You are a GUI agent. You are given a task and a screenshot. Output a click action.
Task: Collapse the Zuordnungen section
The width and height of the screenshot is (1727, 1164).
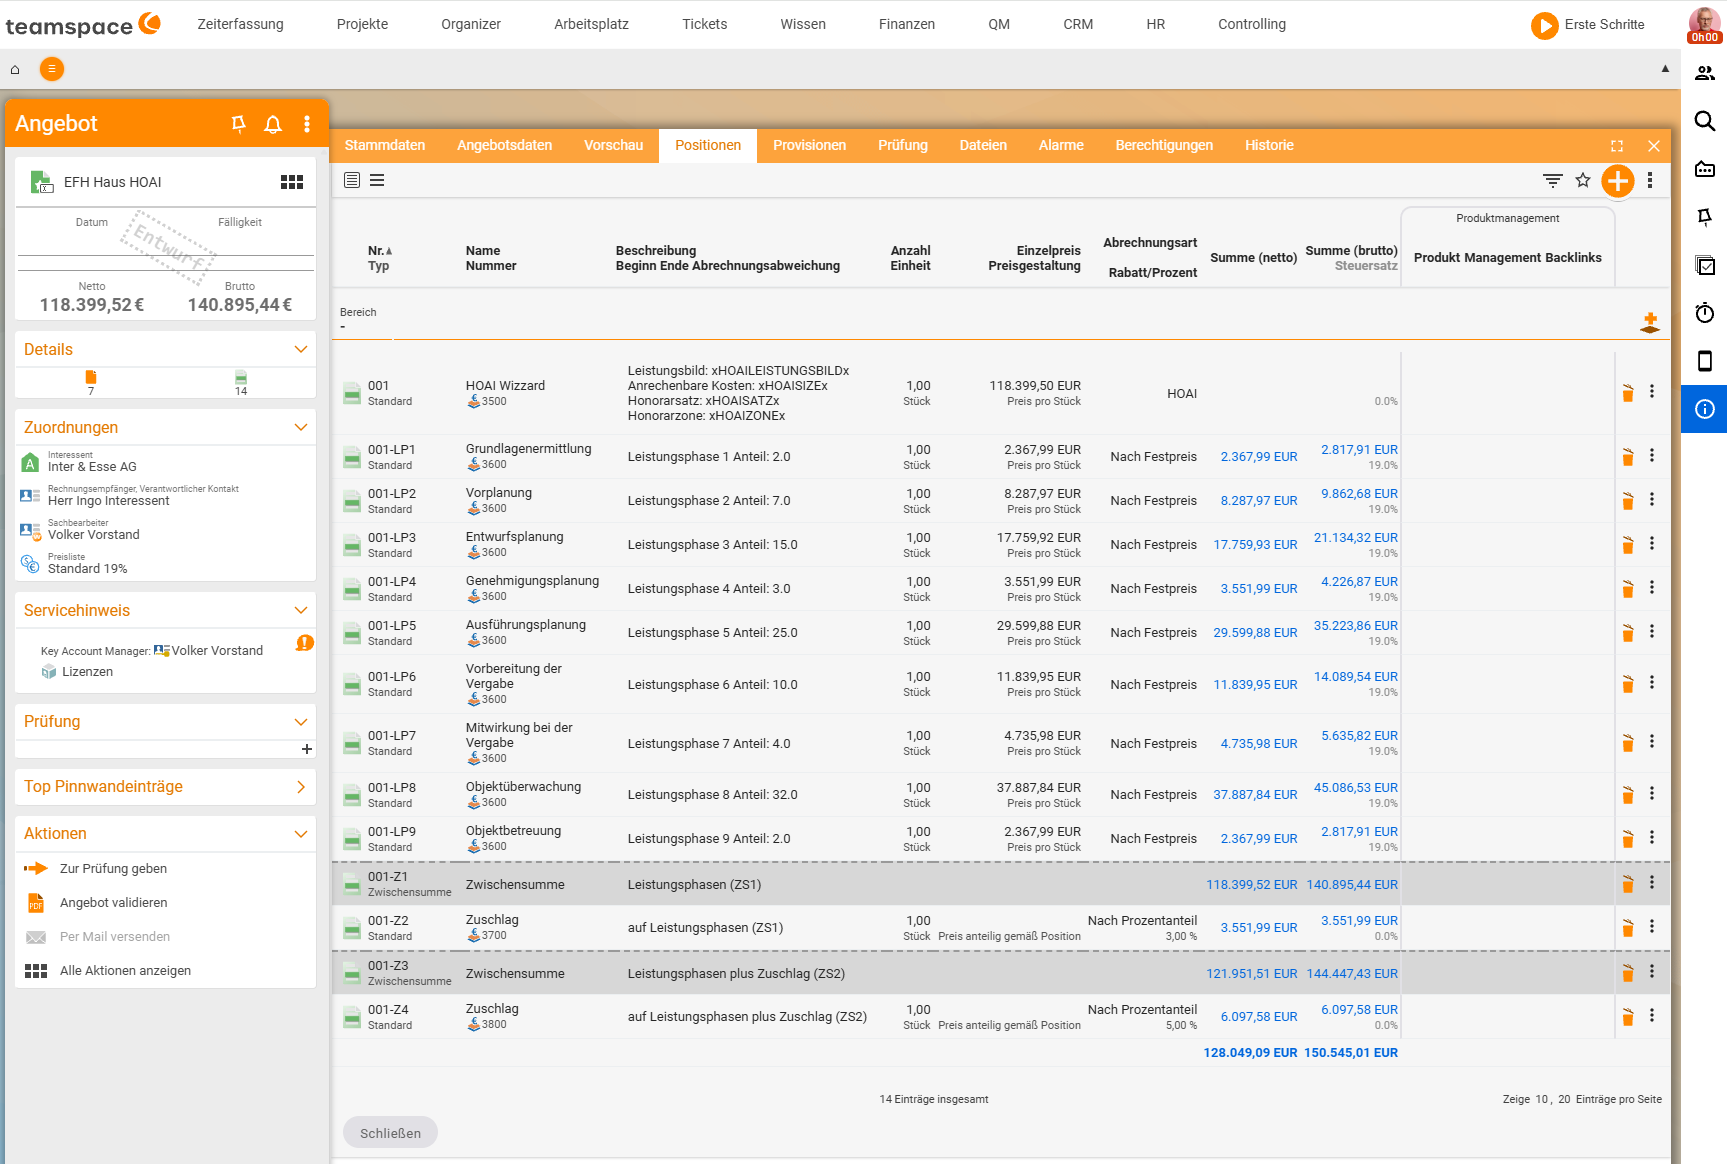pyautogui.click(x=301, y=427)
